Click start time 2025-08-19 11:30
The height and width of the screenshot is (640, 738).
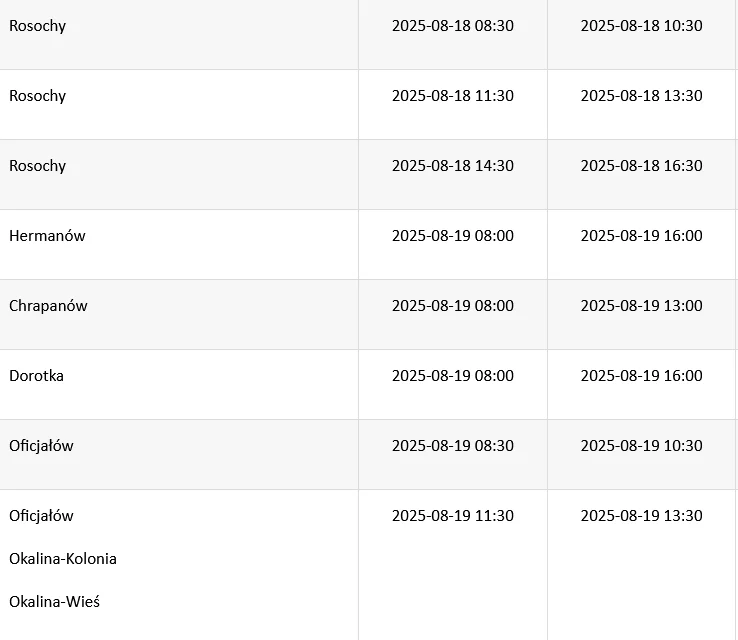pyautogui.click(x=452, y=516)
